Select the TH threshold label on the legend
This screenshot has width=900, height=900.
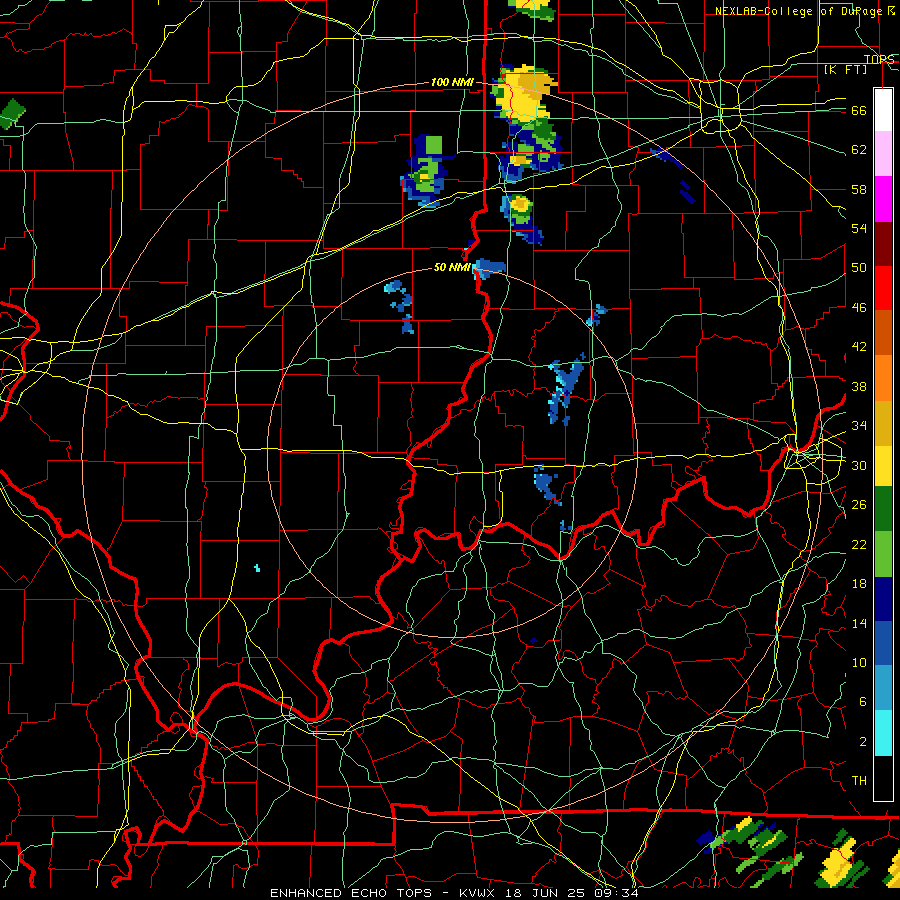859,781
